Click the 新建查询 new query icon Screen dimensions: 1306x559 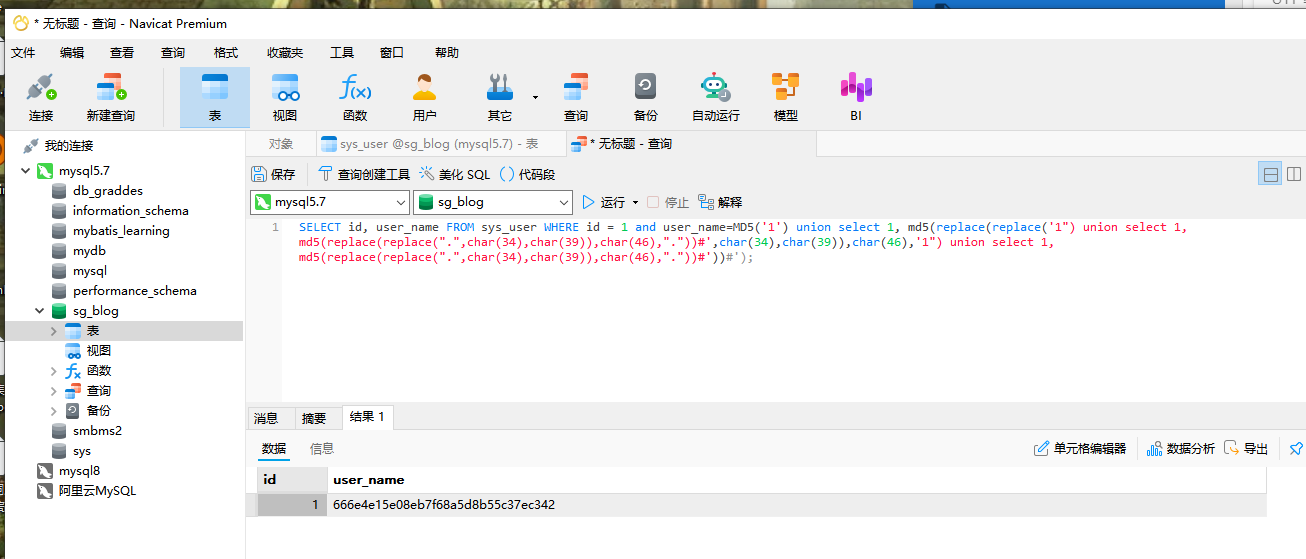click(x=110, y=97)
